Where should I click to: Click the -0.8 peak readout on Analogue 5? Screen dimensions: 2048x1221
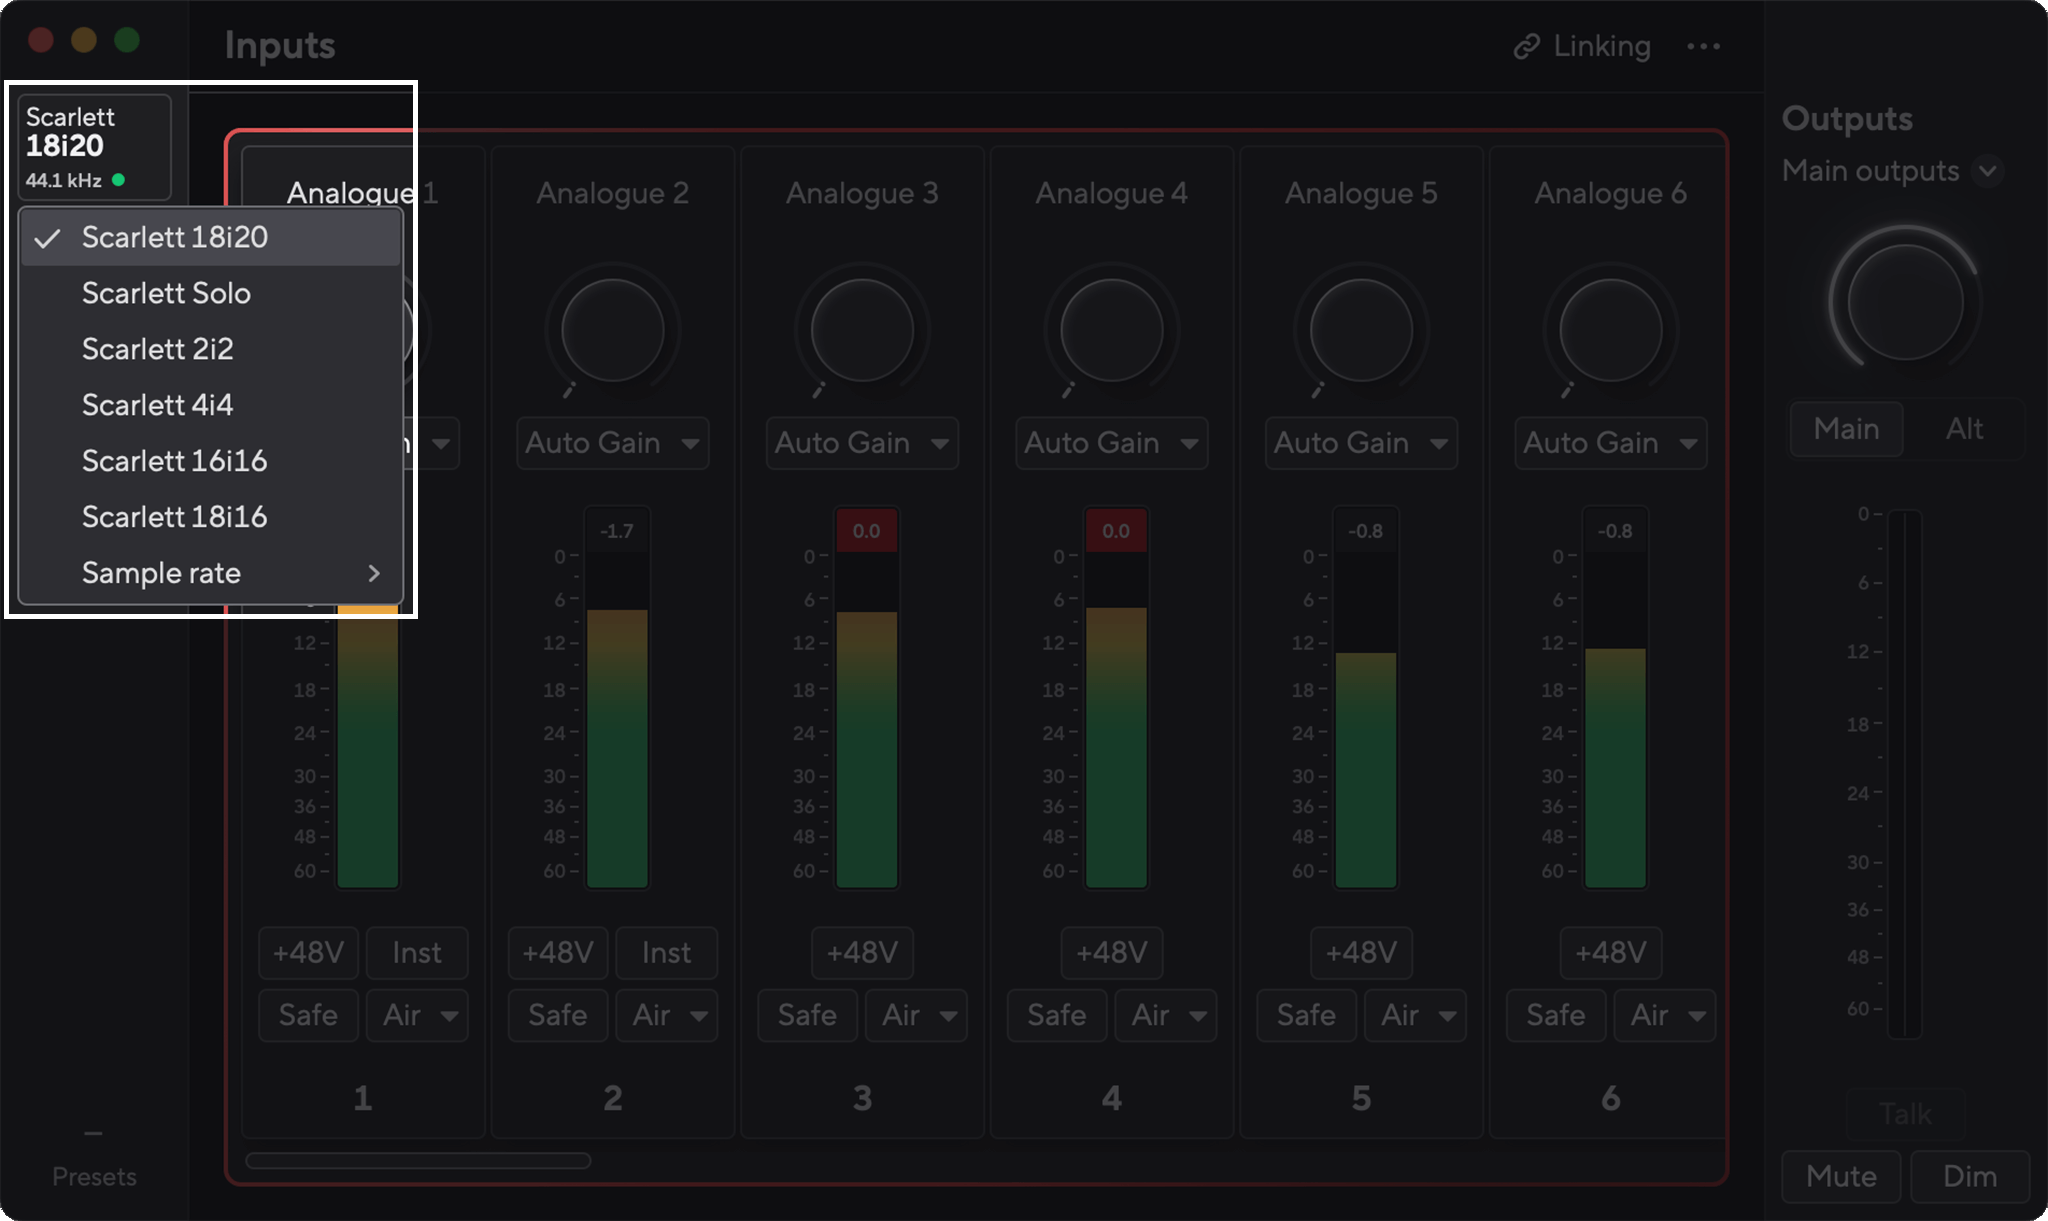pyautogui.click(x=1366, y=531)
